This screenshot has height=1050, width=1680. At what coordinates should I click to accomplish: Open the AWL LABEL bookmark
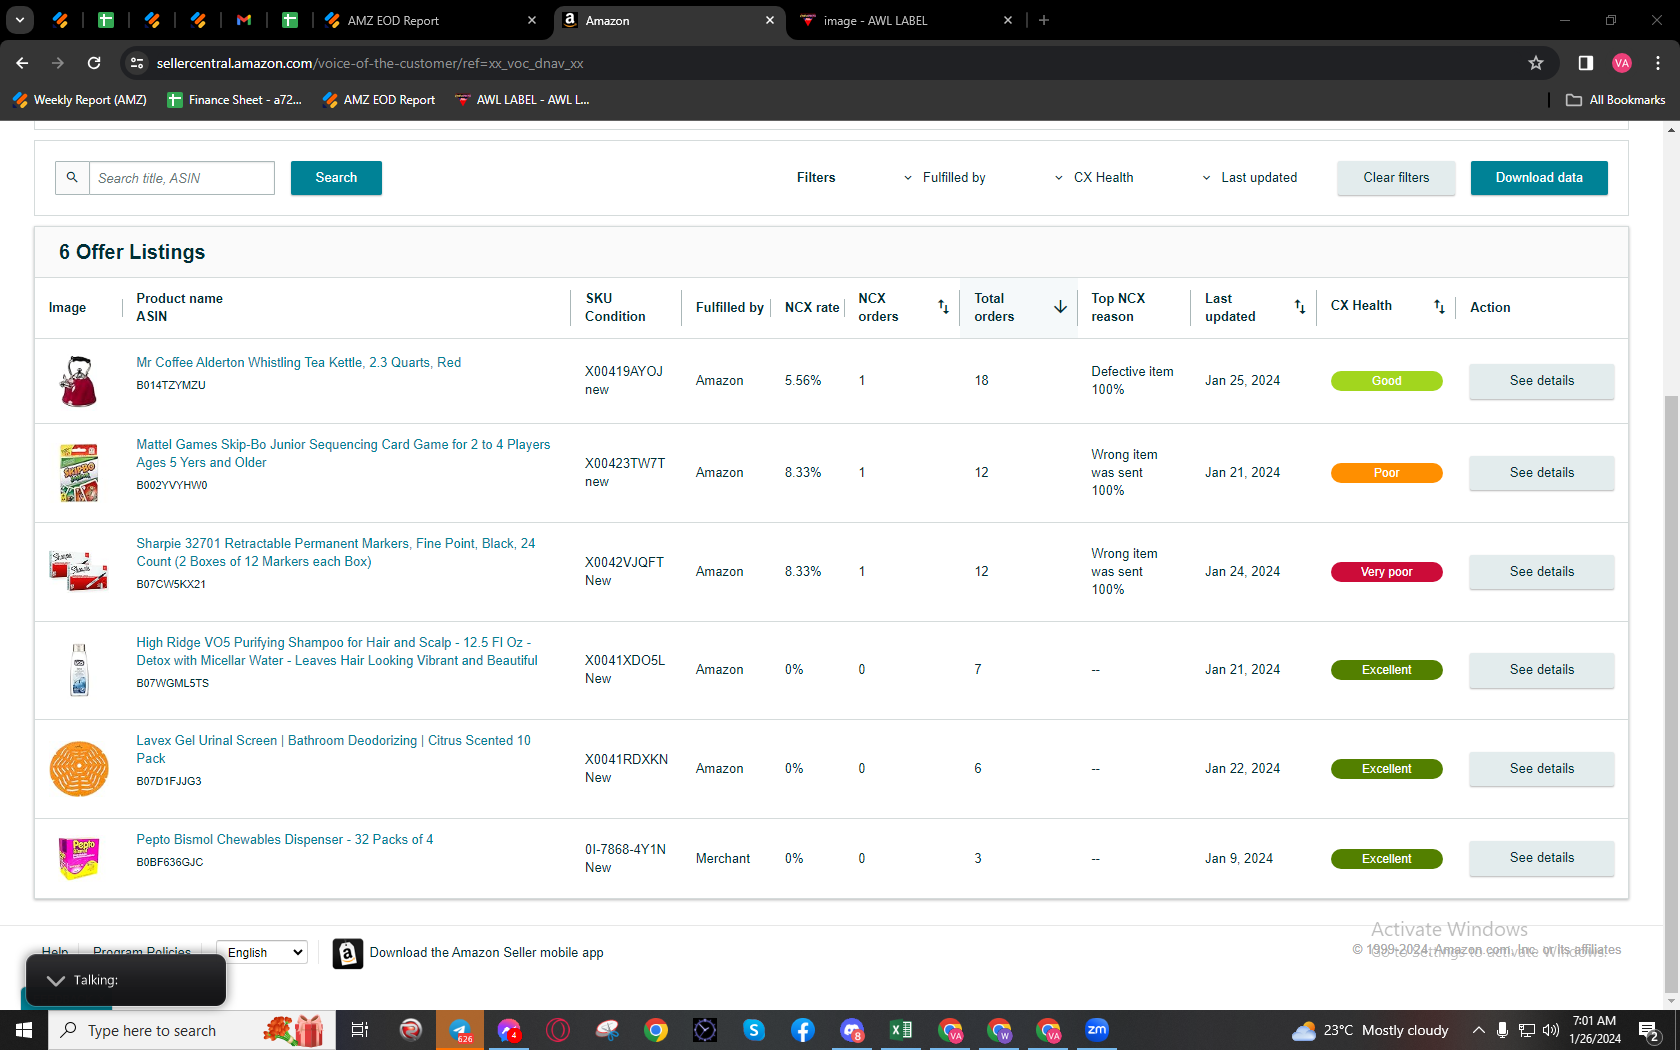522,100
